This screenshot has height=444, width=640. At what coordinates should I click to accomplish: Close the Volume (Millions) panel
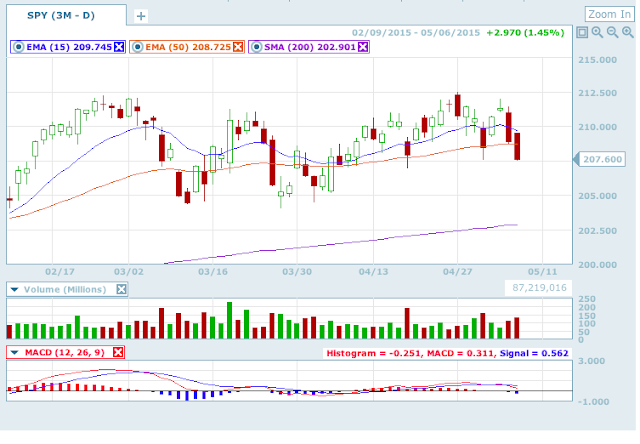pos(121,289)
